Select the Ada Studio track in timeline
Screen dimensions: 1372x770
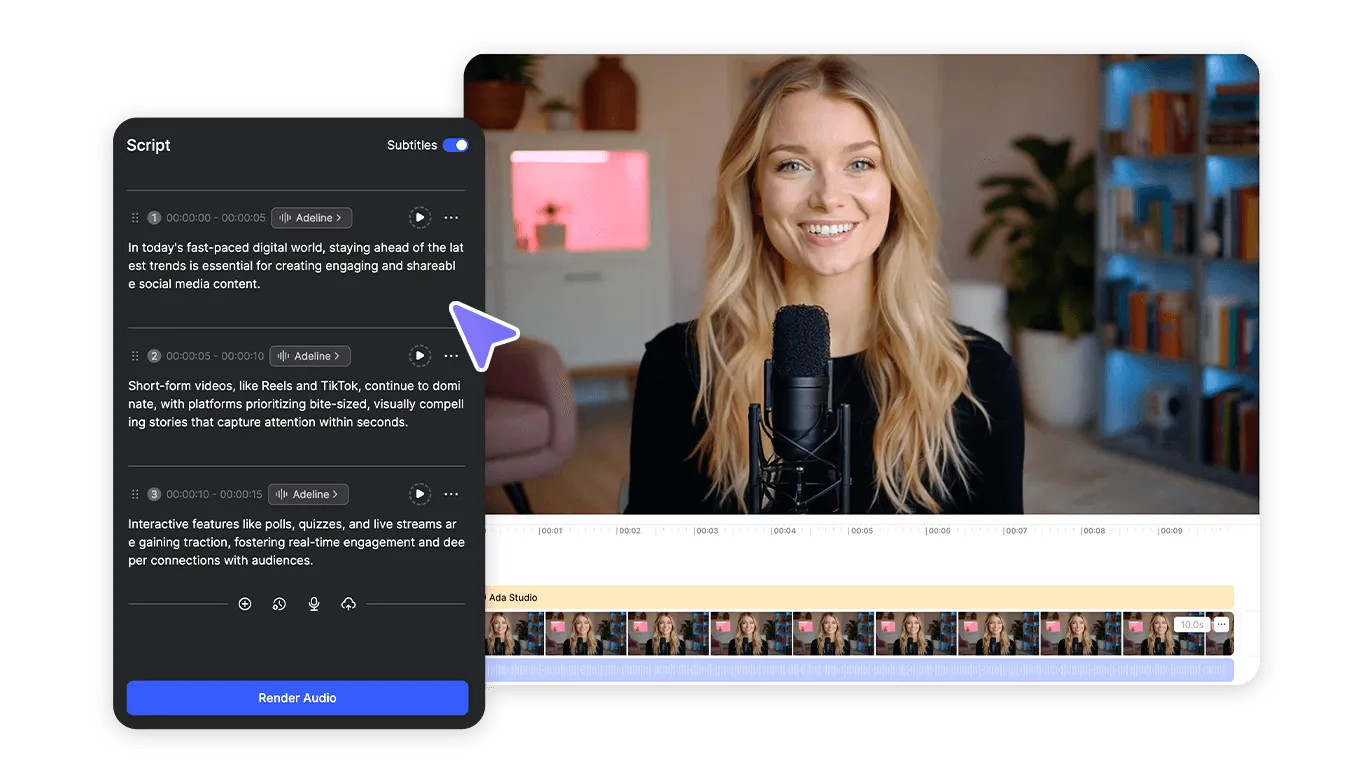(x=858, y=598)
